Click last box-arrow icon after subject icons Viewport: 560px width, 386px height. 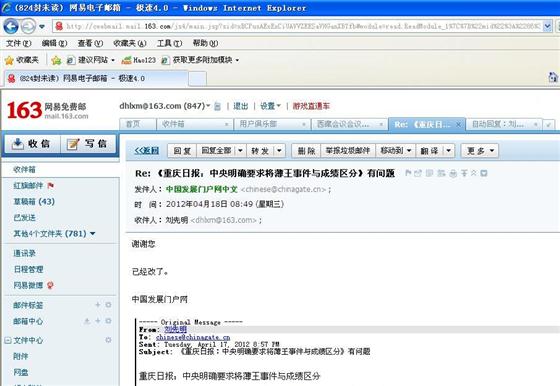[484, 173]
